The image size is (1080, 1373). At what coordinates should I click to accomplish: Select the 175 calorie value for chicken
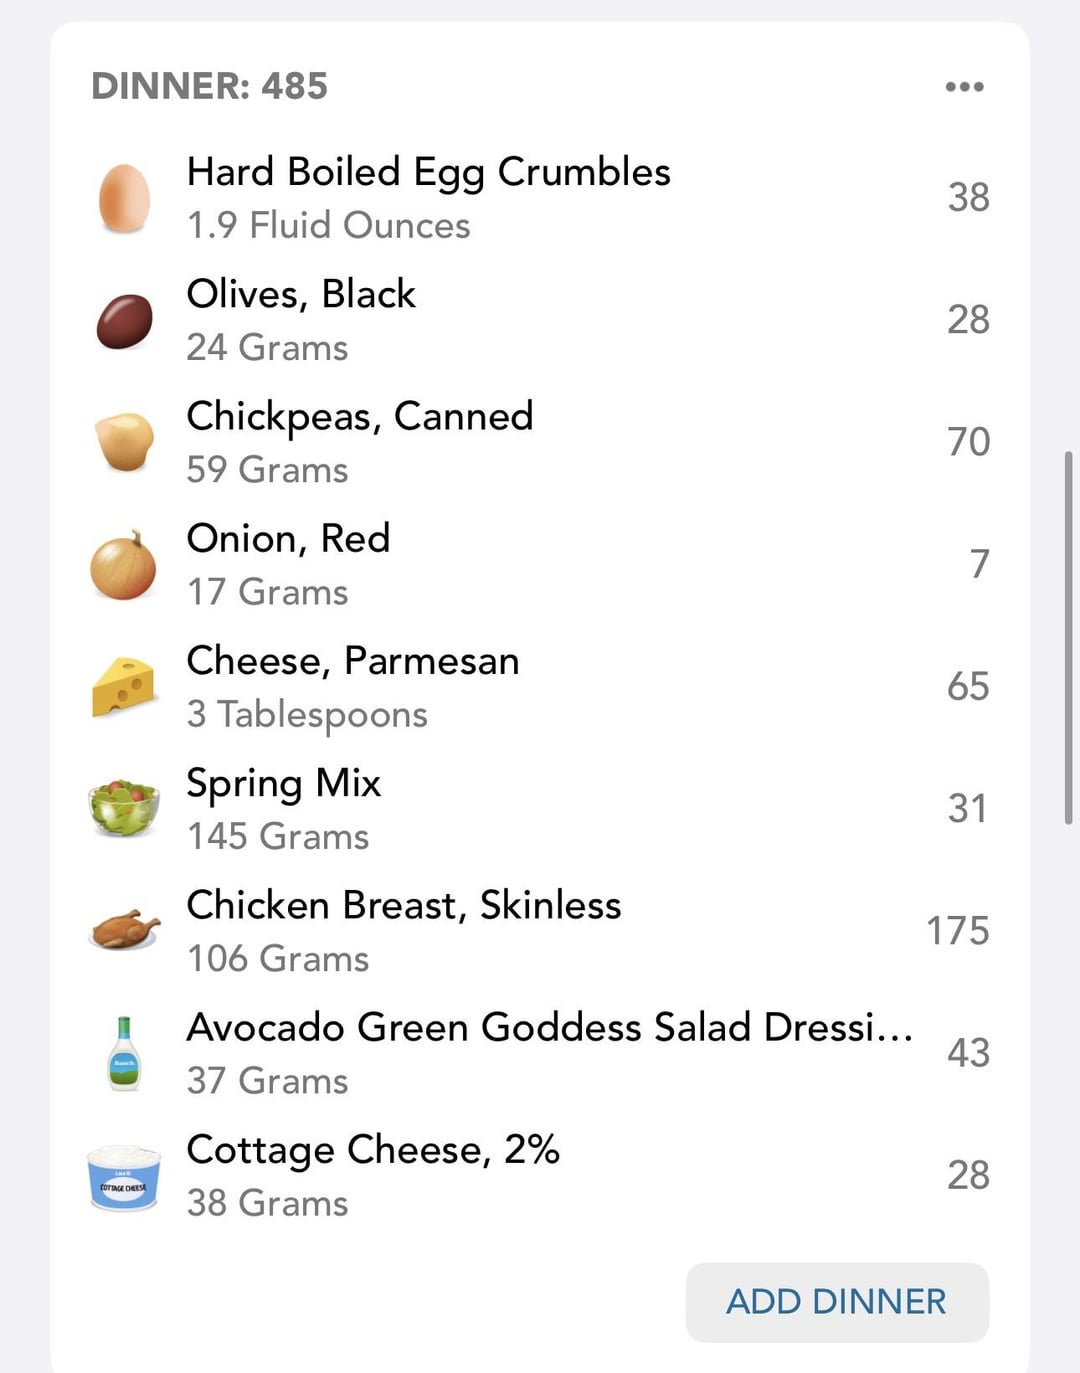pyautogui.click(x=957, y=931)
